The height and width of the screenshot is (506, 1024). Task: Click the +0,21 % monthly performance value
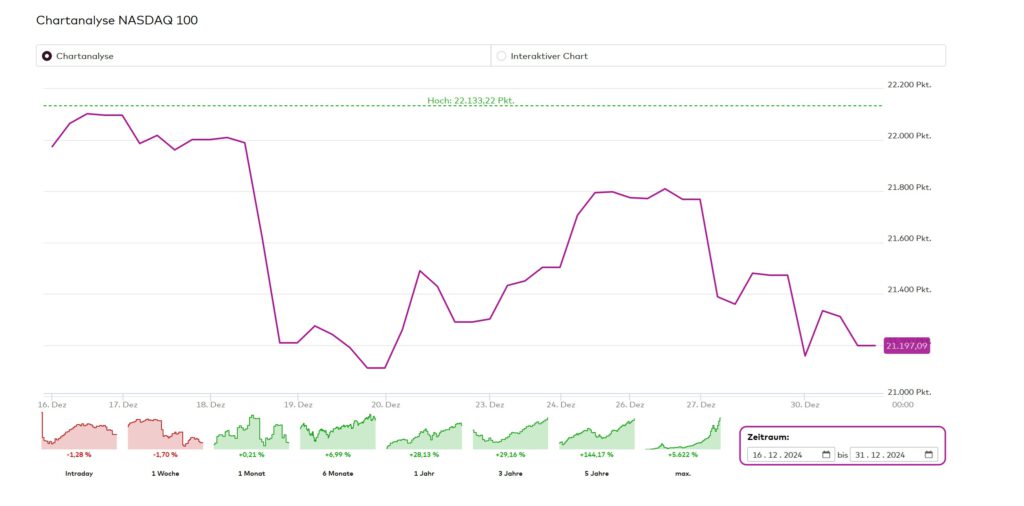[x=251, y=454]
